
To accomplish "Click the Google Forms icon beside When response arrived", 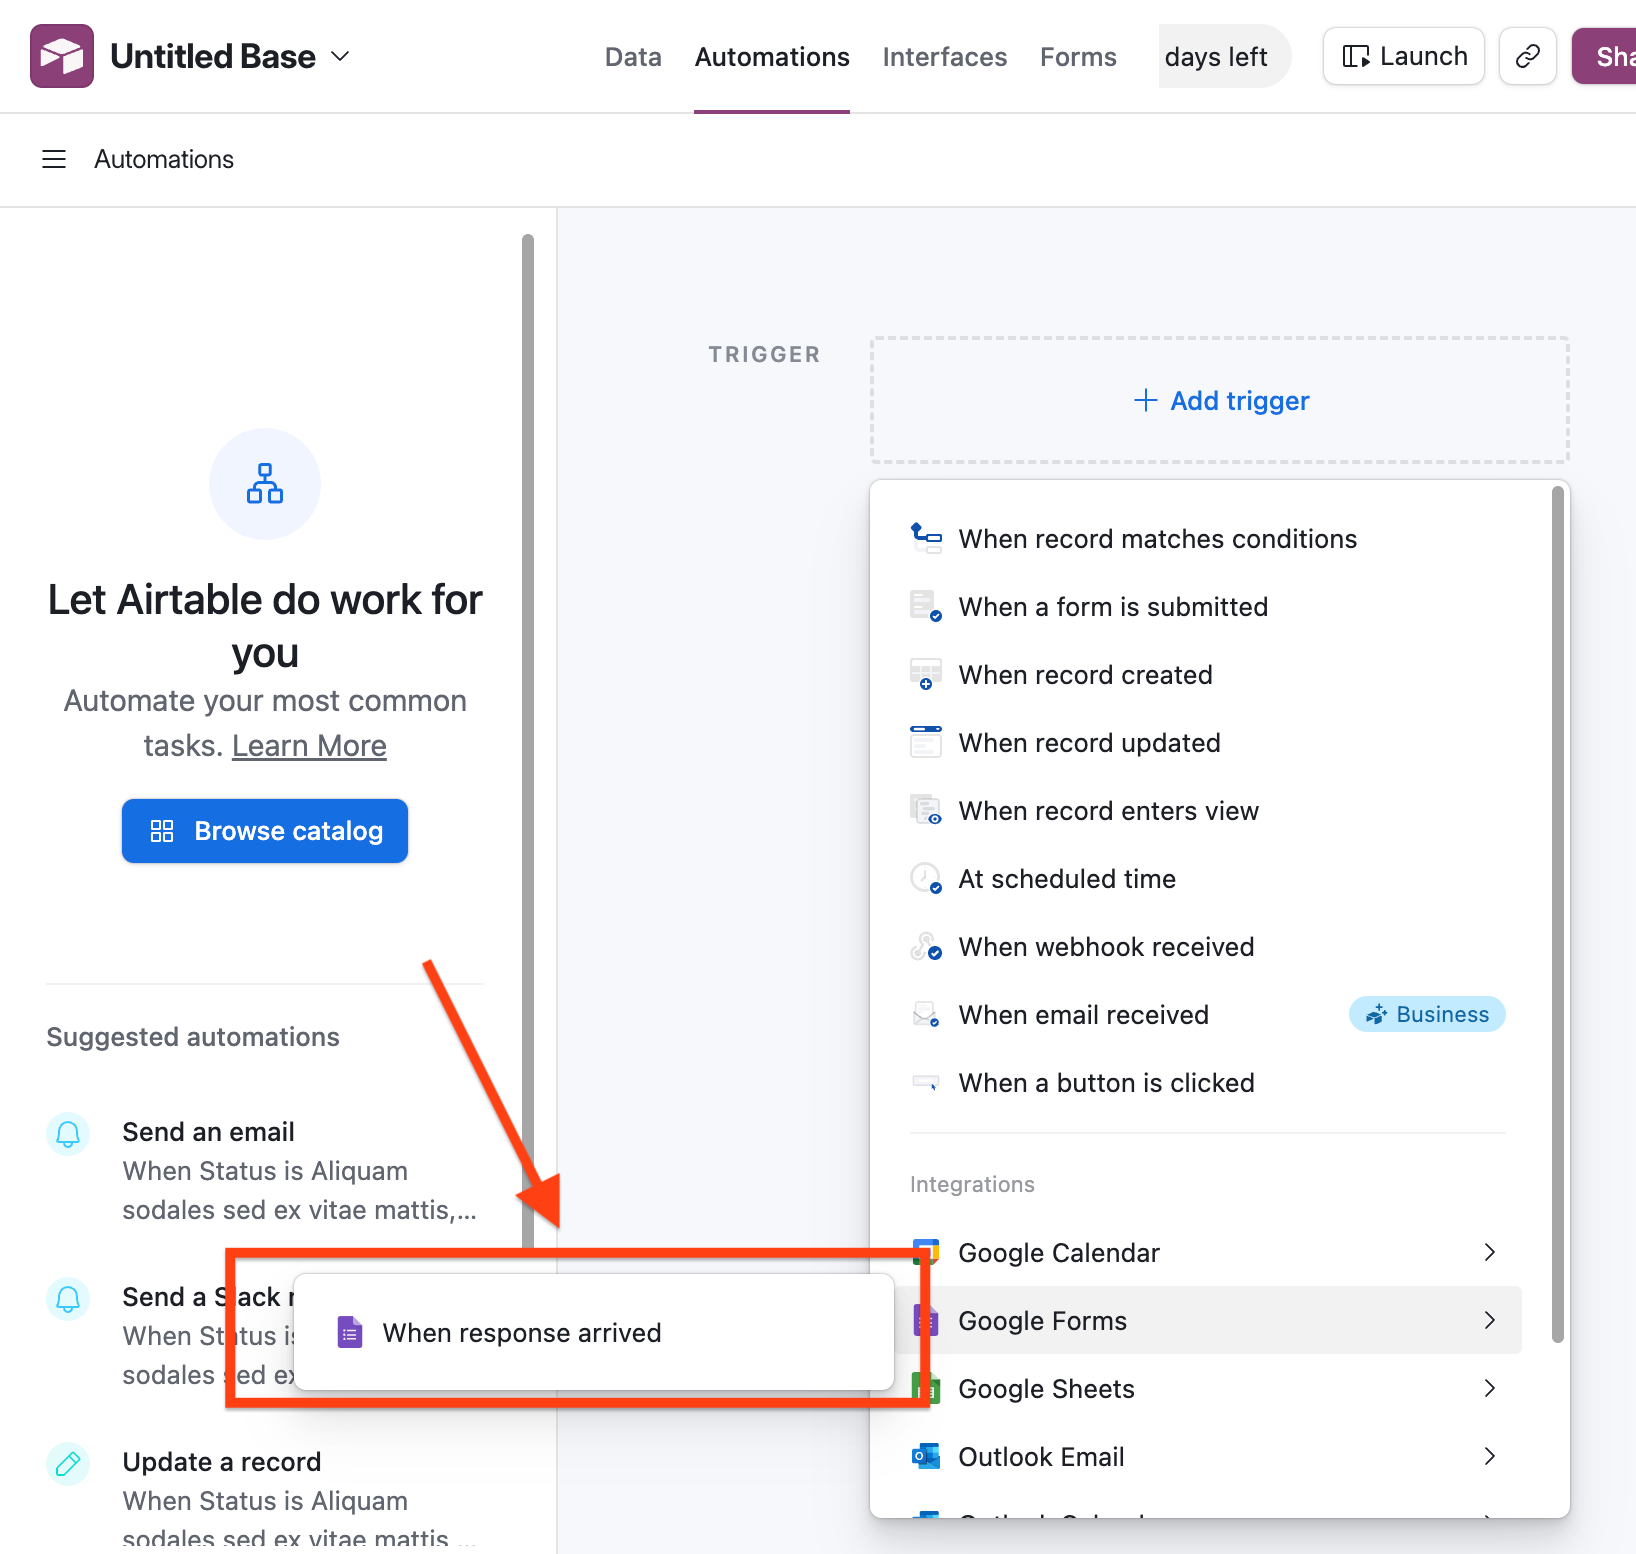I will [349, 1332].
